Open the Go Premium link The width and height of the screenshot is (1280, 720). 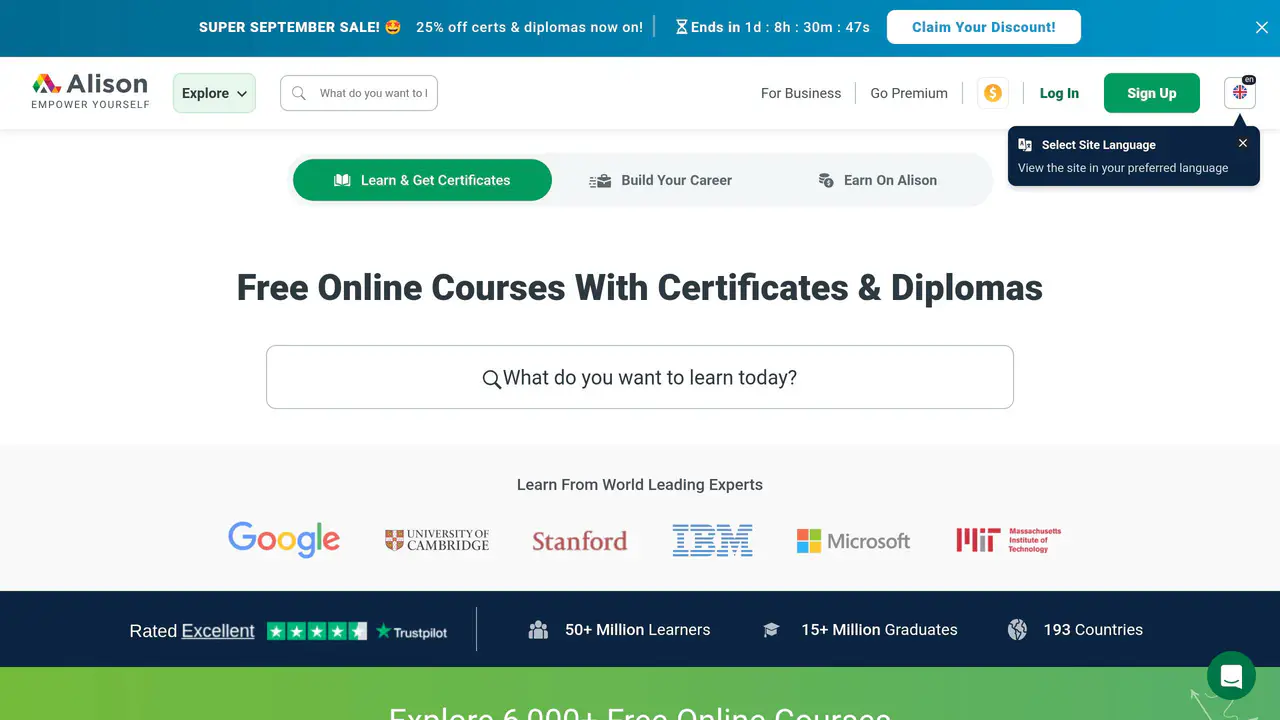[x=909, y=93]
